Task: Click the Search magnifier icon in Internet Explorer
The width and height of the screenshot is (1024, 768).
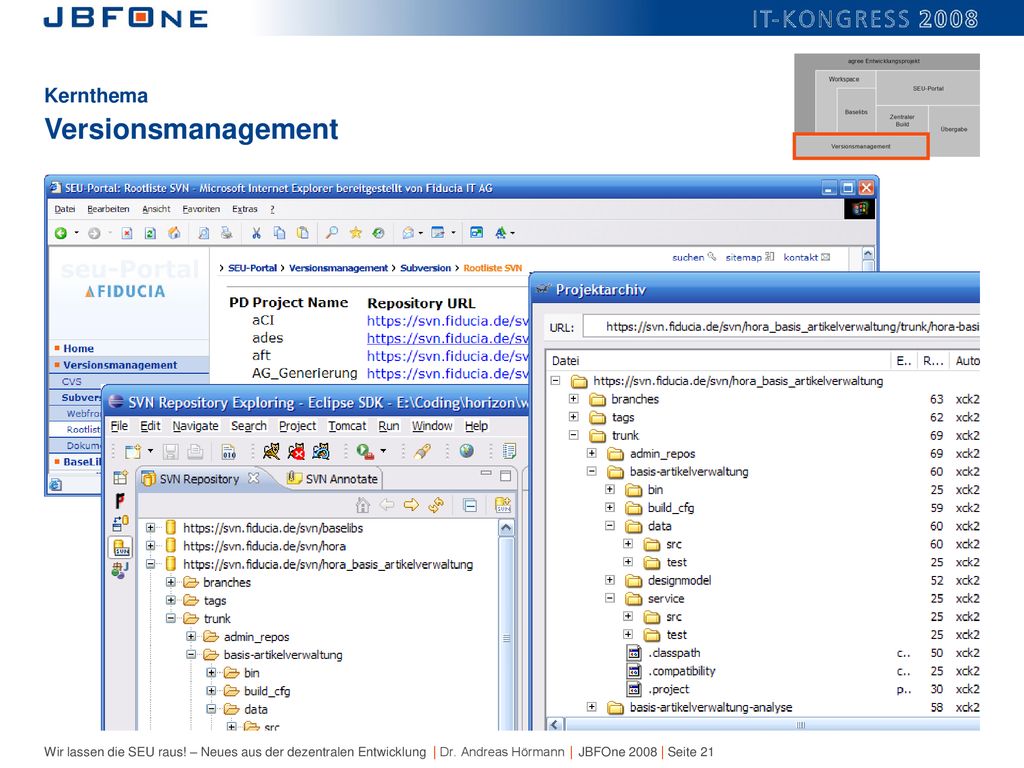Action: click(x=332, y=233)
